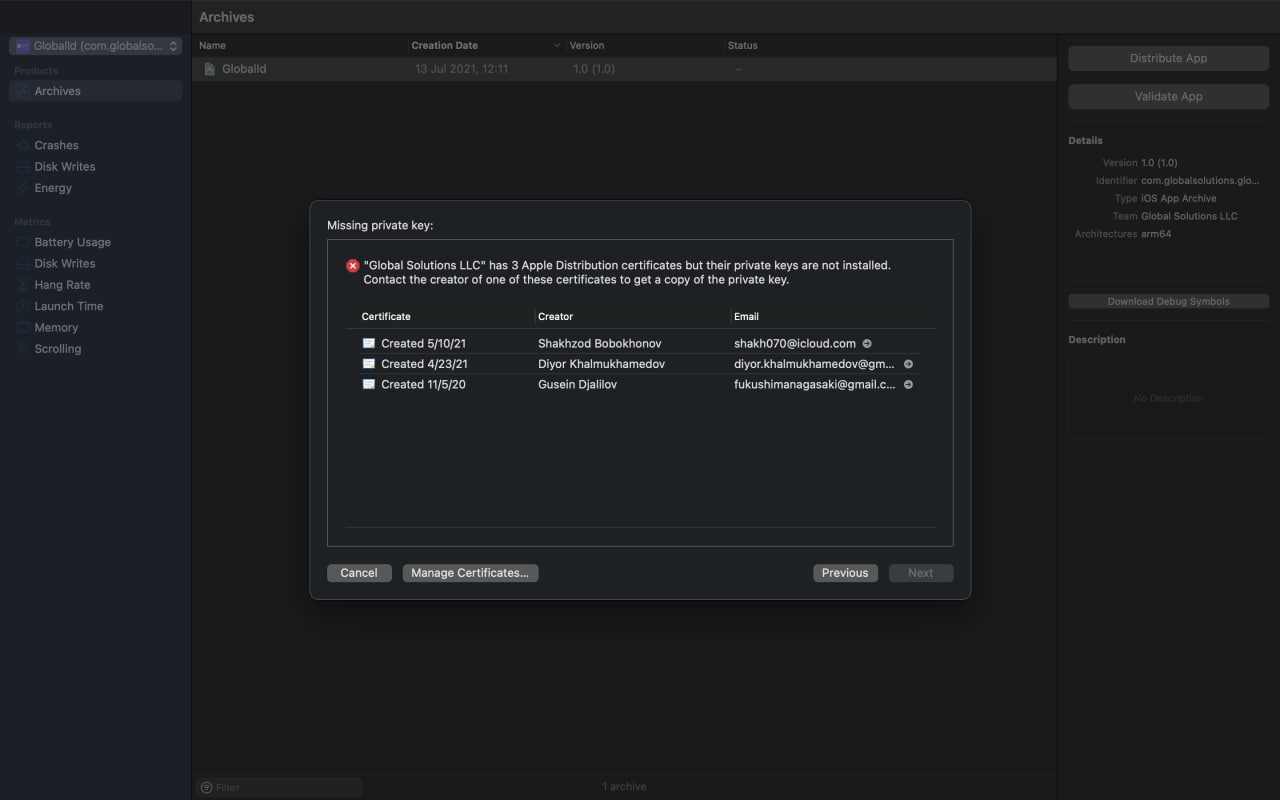Open the GlobalId app selector dropdown

[x=95, y=46]
